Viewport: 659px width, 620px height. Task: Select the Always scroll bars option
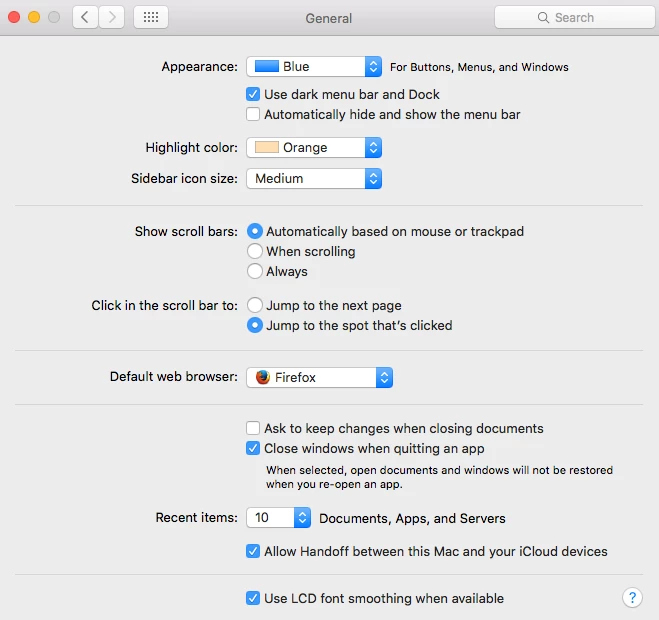tap(255, 271)
